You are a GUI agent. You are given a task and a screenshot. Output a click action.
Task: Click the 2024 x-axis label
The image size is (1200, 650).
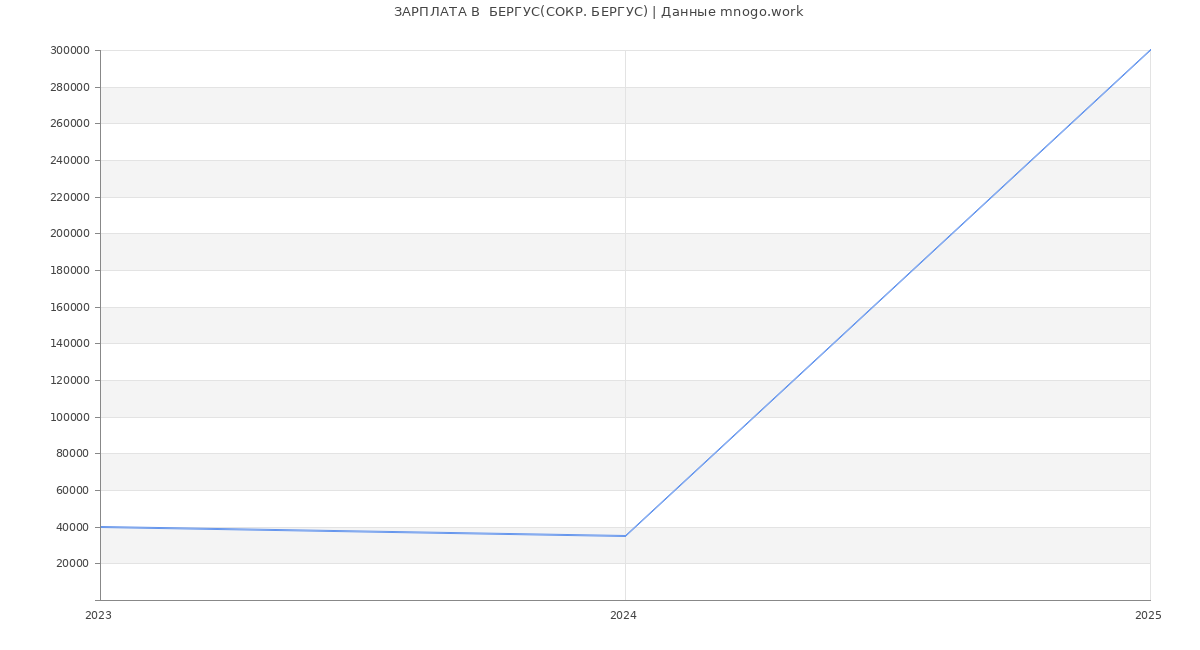coord(623,616)
